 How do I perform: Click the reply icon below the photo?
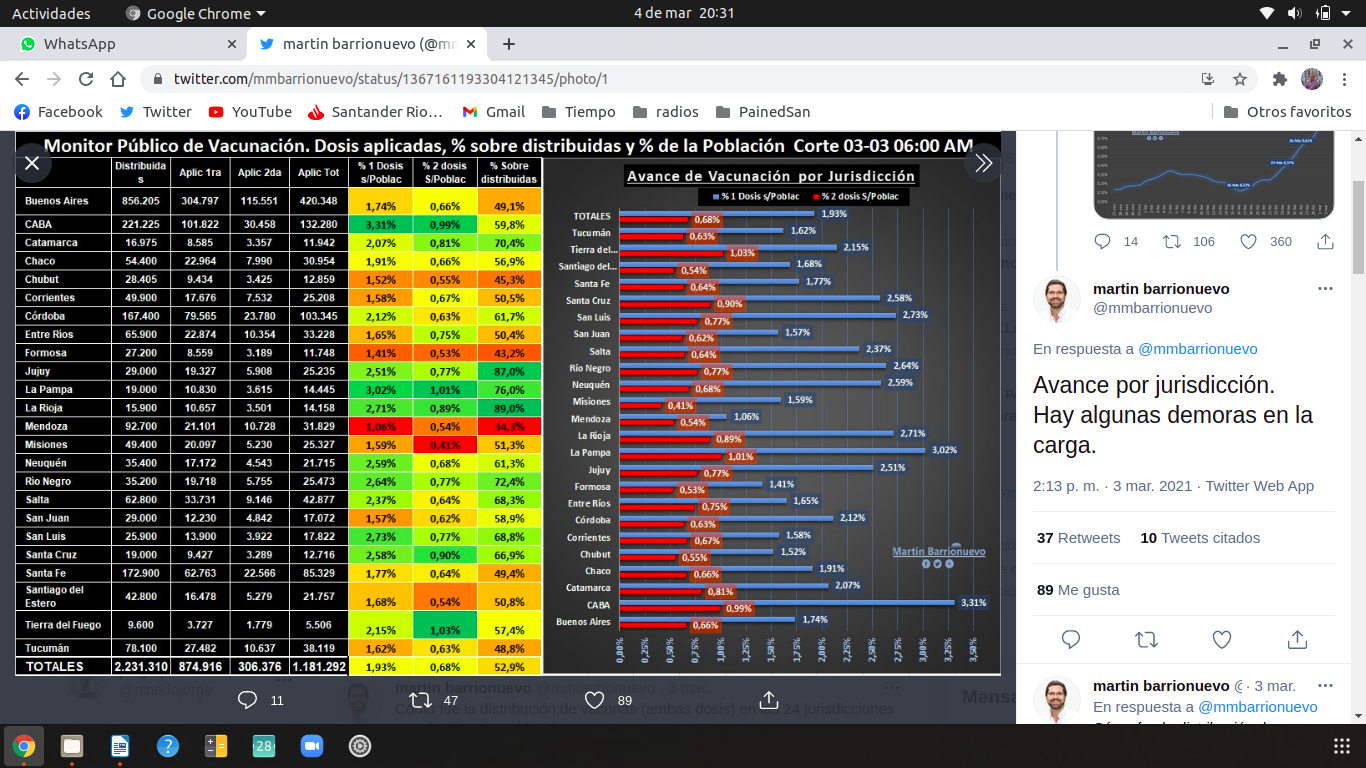coord(248,700)
